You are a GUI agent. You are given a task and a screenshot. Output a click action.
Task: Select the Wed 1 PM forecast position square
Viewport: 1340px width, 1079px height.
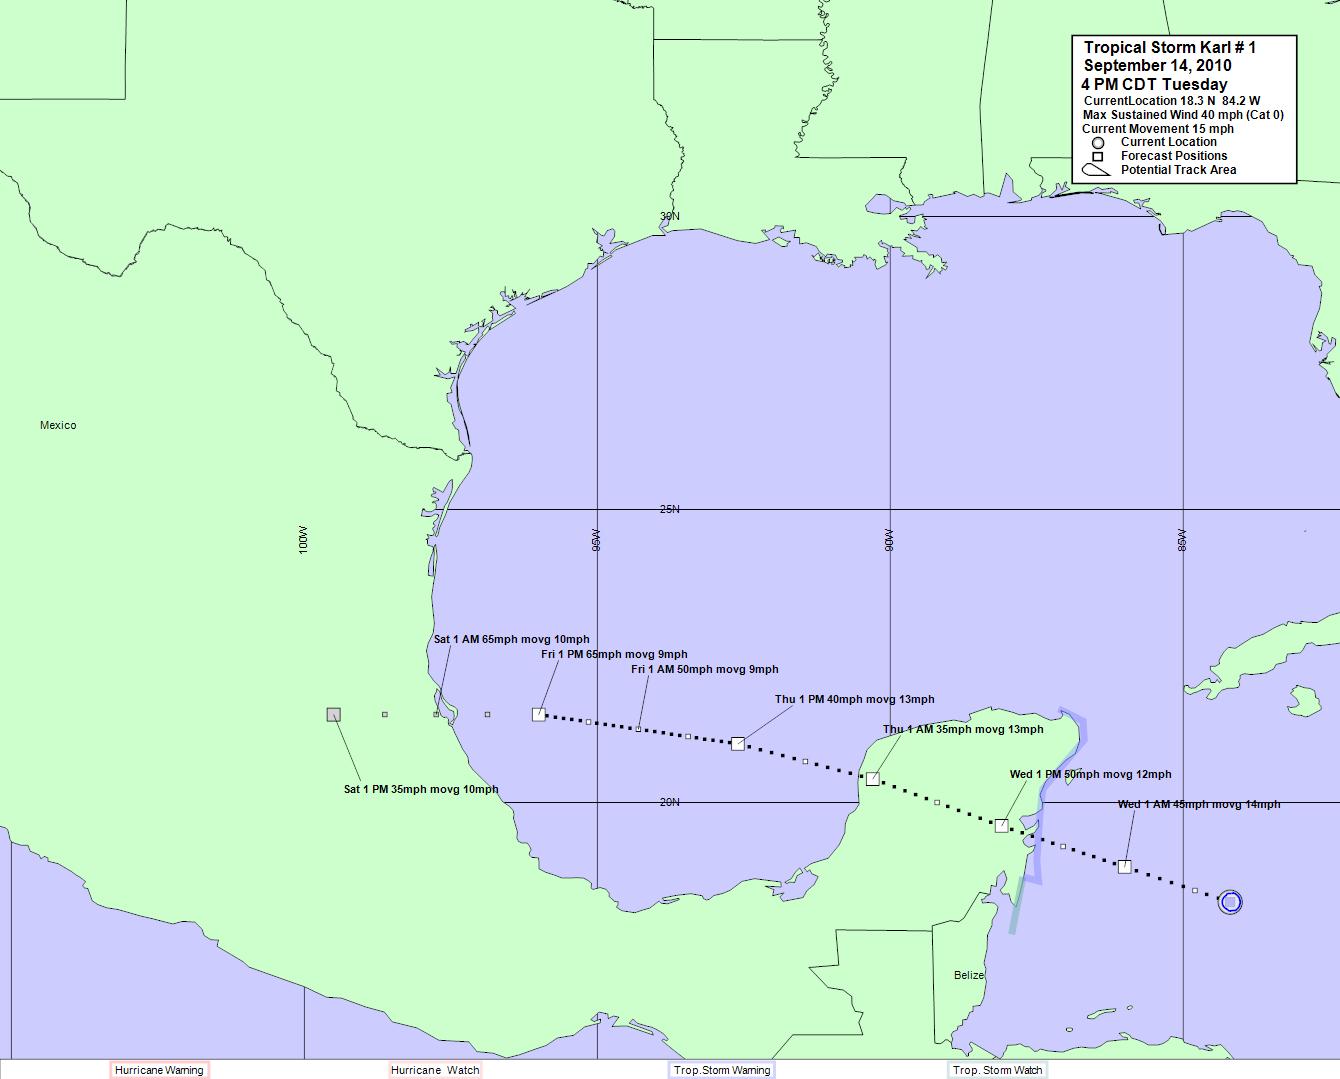point(1002,825)
